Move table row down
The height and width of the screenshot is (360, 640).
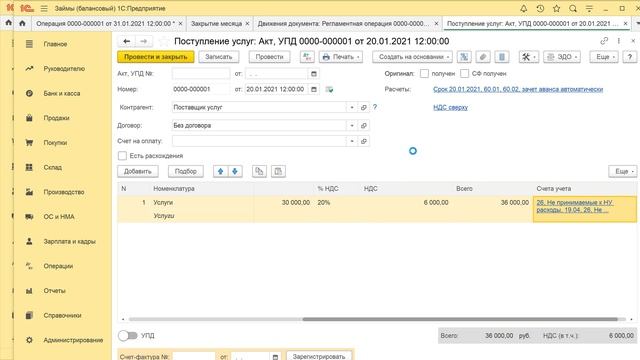(x=235, y=171)
